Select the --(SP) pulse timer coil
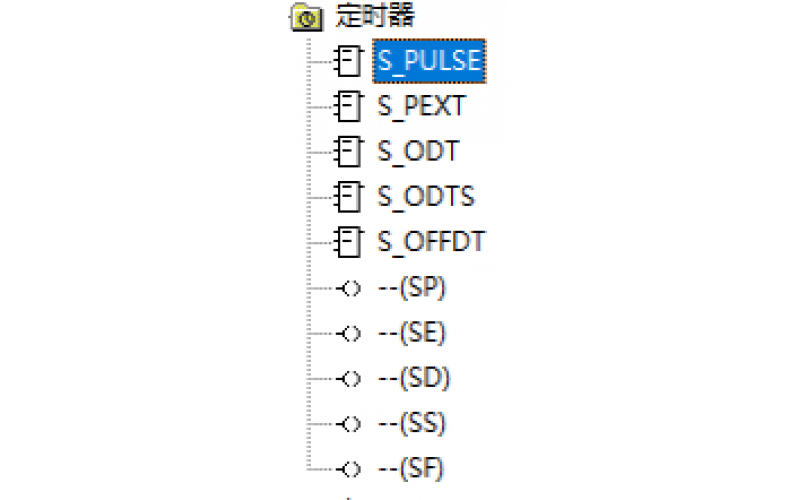 411,288
